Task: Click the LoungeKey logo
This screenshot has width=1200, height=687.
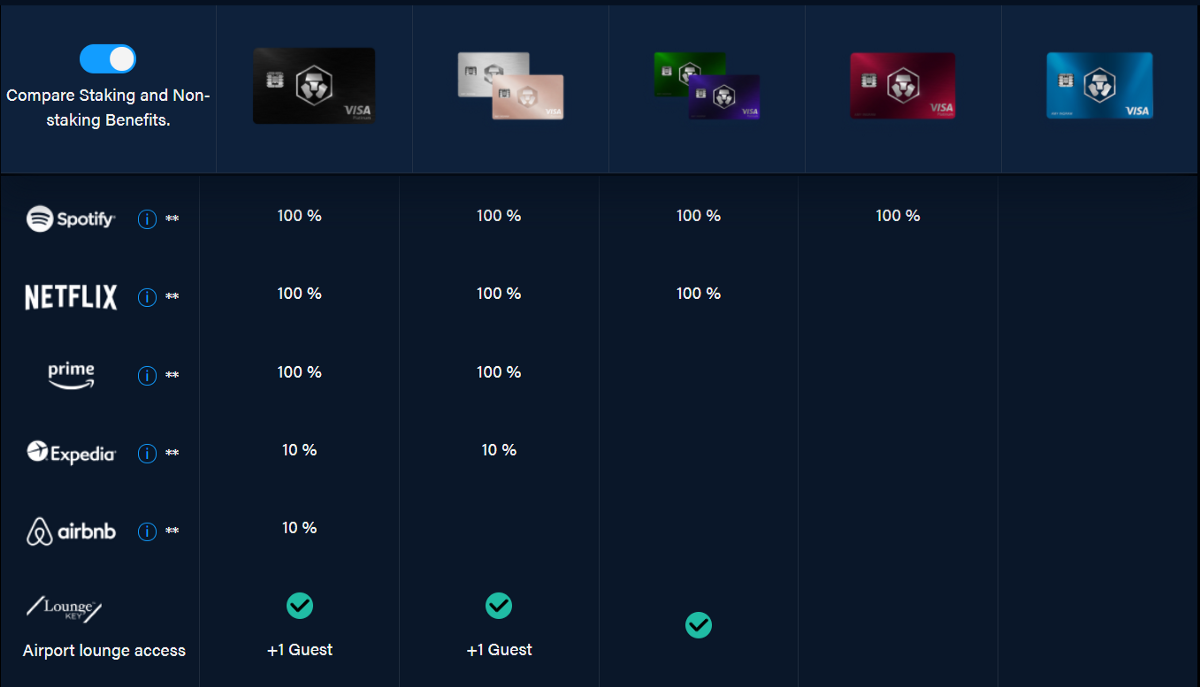Action: (x=65, y=608)
